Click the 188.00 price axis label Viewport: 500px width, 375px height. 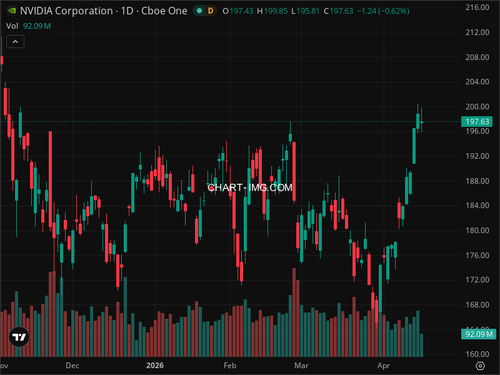pyautogui.click(x=477, y=181)
